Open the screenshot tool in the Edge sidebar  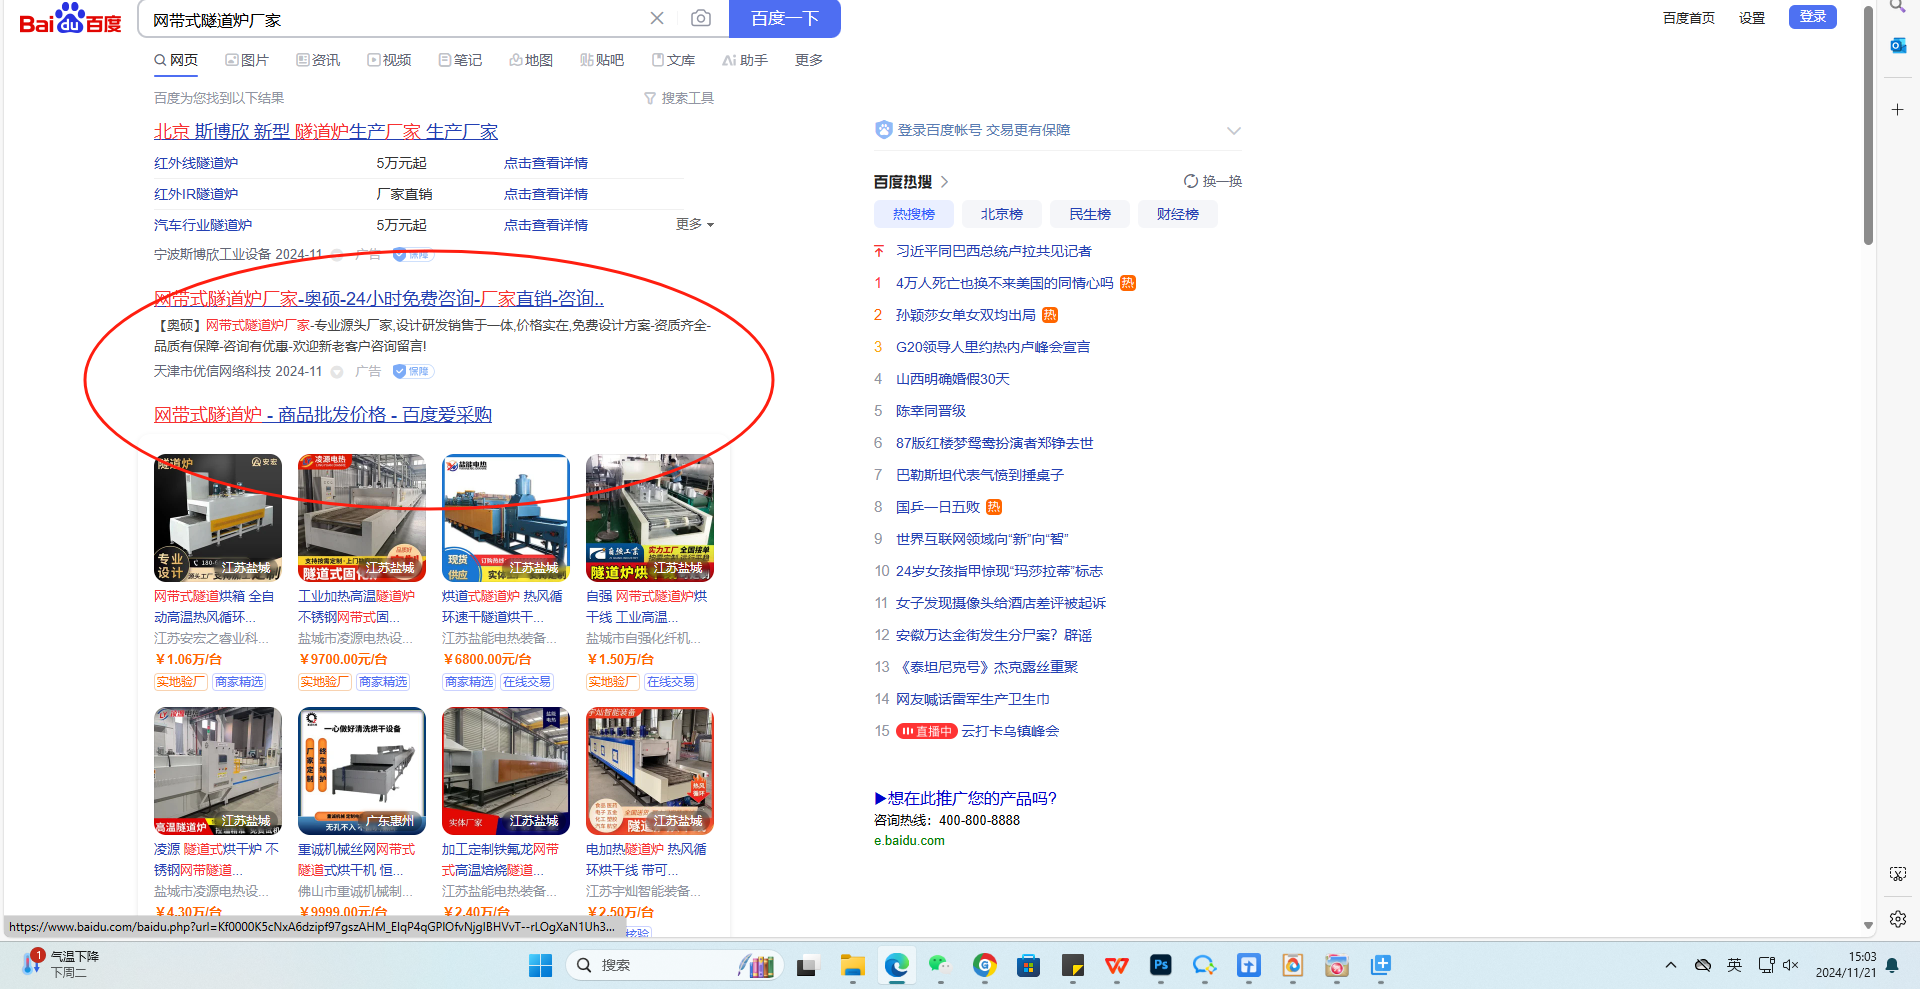click(1897, 874)
